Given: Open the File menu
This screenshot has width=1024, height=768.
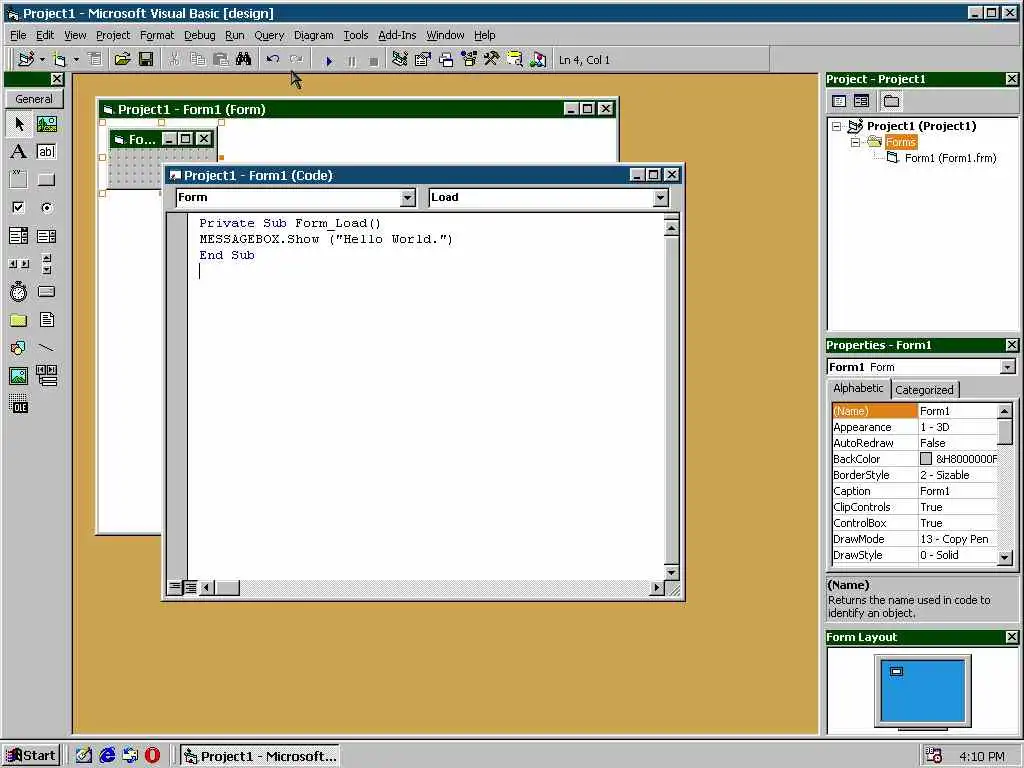Looking at the screenshot, I should point(18,35).
